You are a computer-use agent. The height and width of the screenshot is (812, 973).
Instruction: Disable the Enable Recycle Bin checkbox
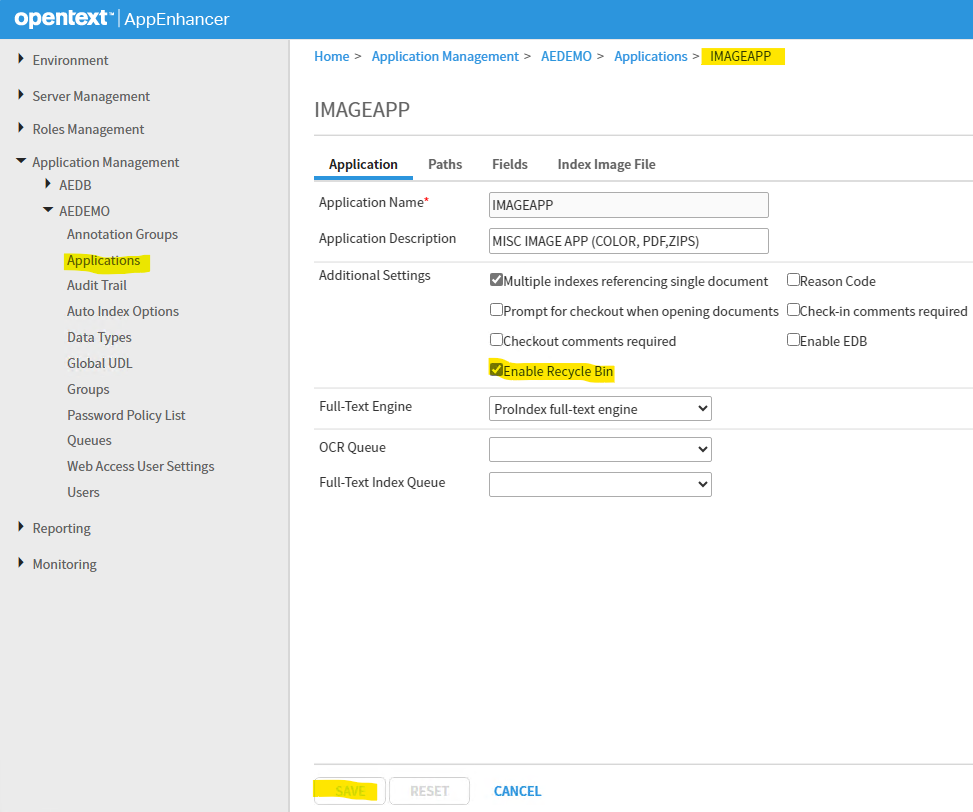click(x=496, y=370)
